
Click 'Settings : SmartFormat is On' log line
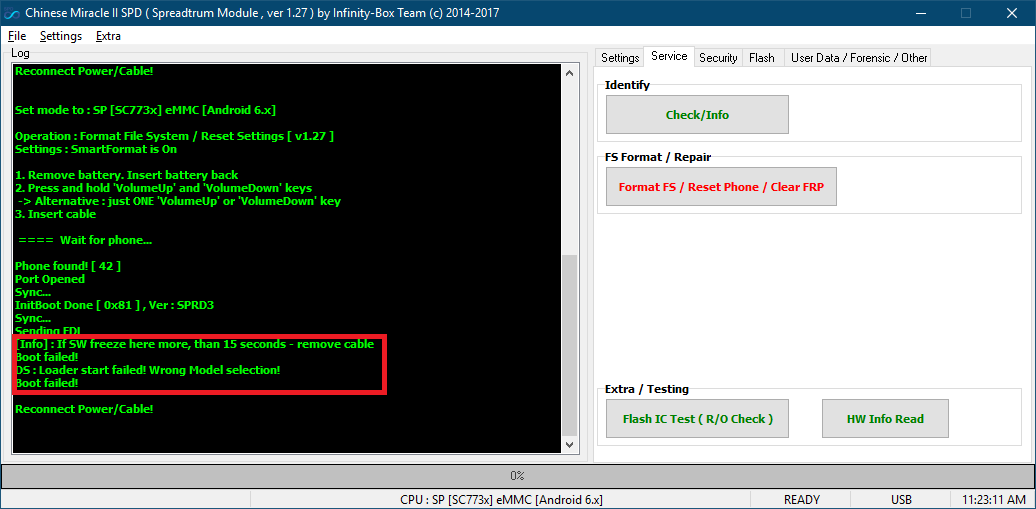pos(96,149)
